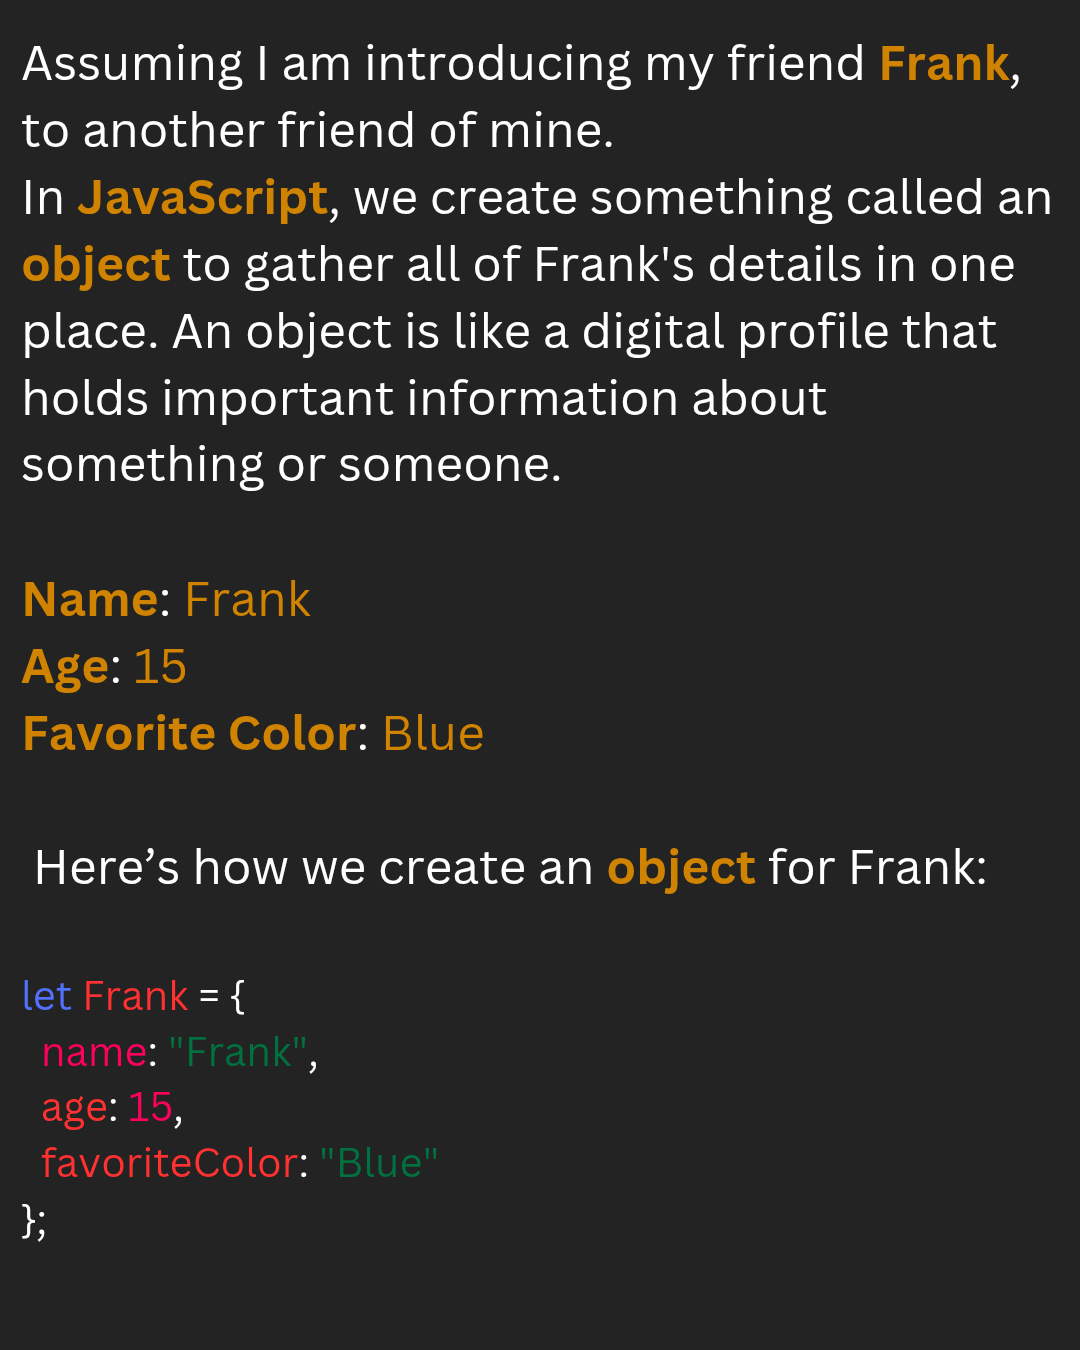Click the number 15 beside Age
This screenshot has height=1350, width=1080.
pos(160,667)
